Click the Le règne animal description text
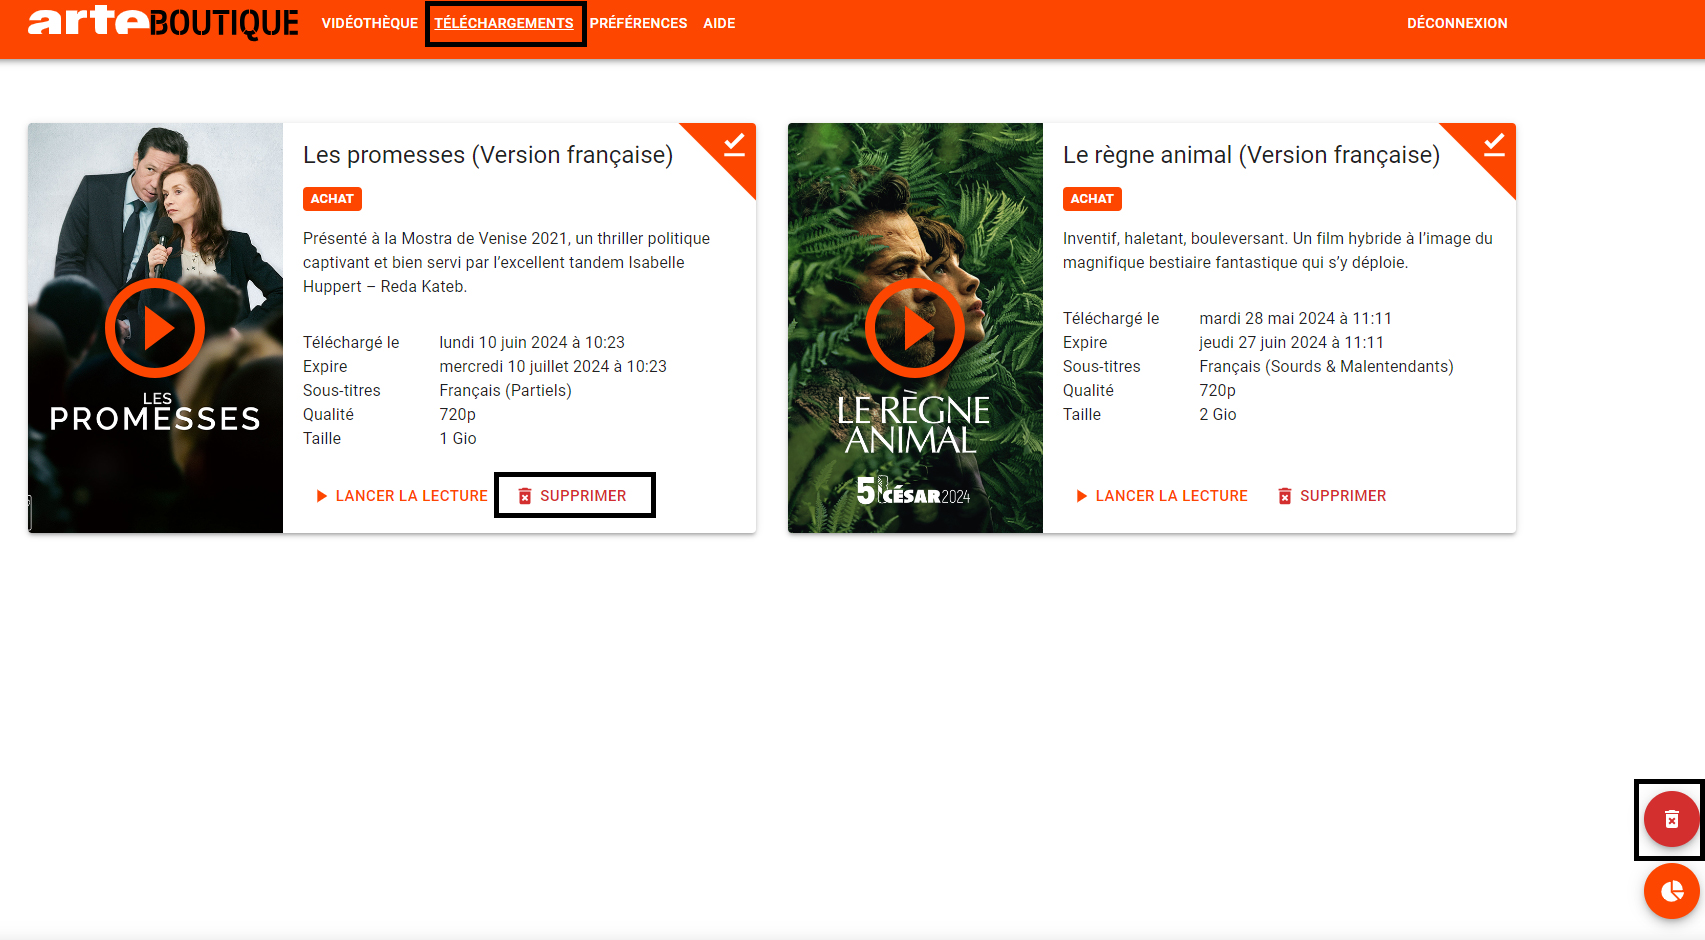Image resolution: width=1705 pixels, height=940 pixels. 1278,250
